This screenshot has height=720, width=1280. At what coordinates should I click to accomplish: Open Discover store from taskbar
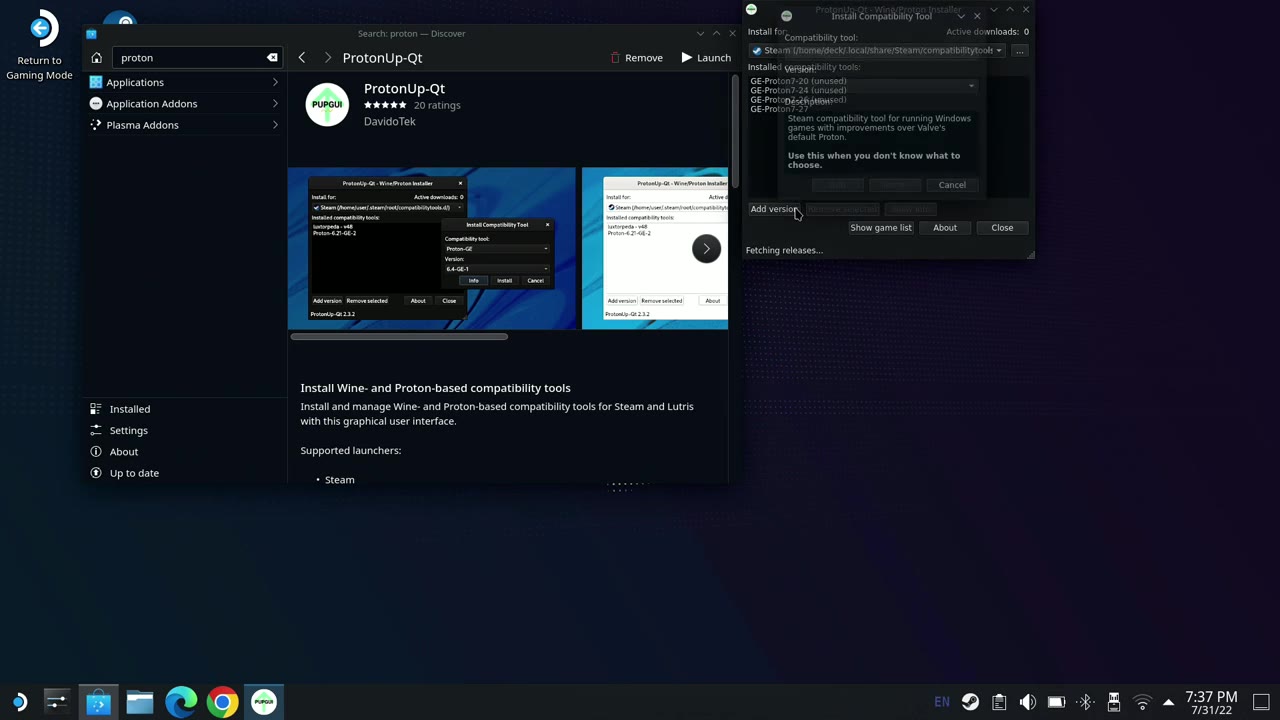point(98,702)
